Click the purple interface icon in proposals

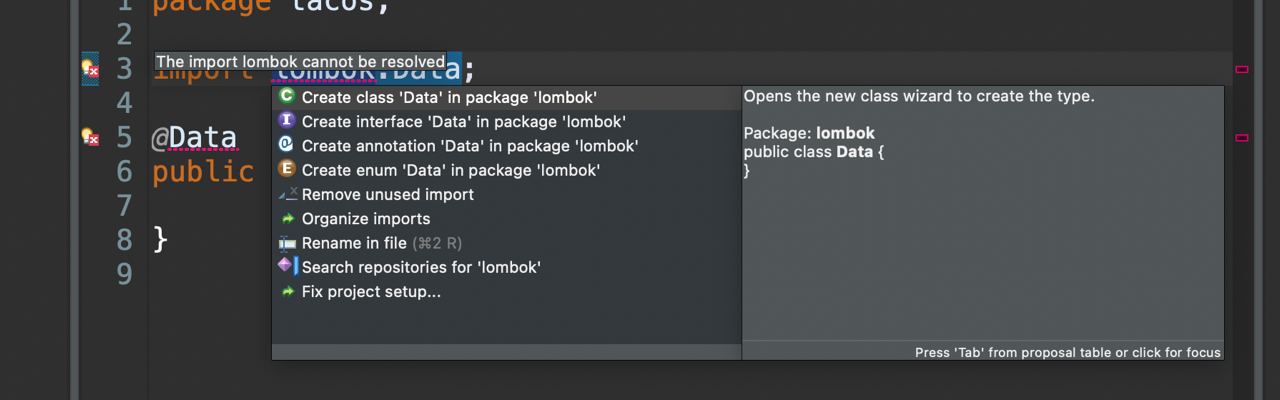pos(287,121)
